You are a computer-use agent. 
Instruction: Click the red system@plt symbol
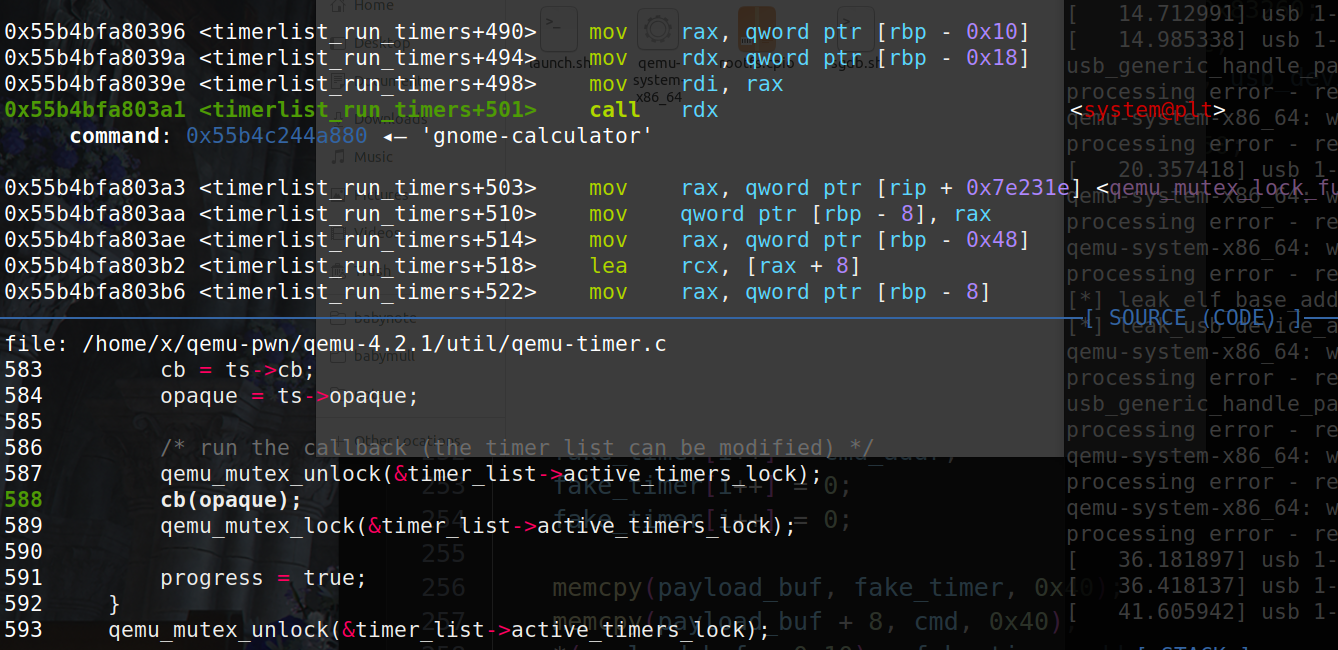click(x=1148, y=110)
